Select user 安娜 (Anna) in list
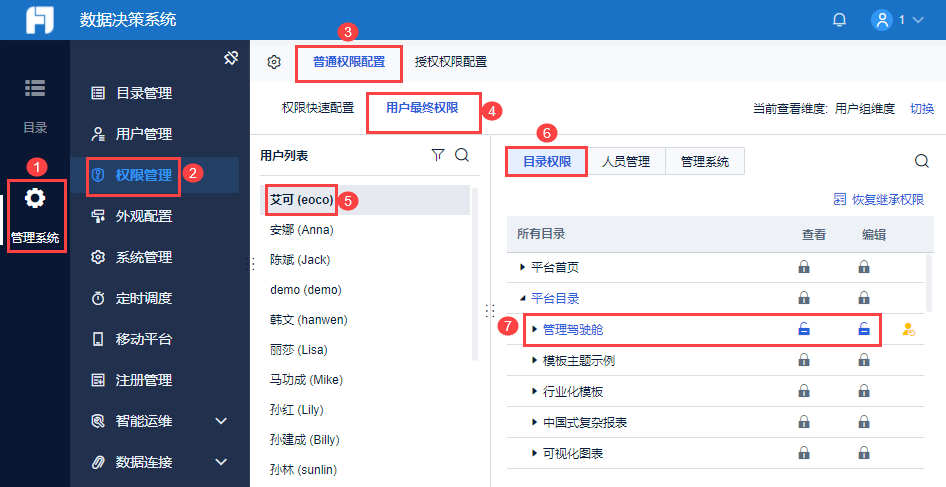946x487 pixels. [302, 230]
